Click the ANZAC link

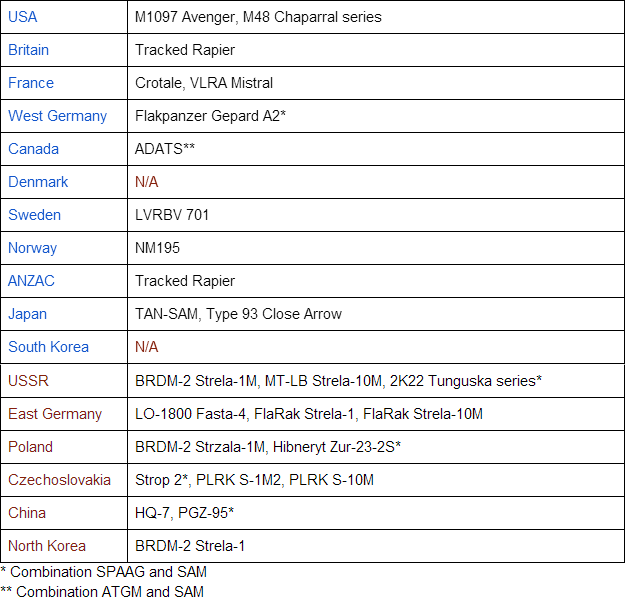pos(31,281)
